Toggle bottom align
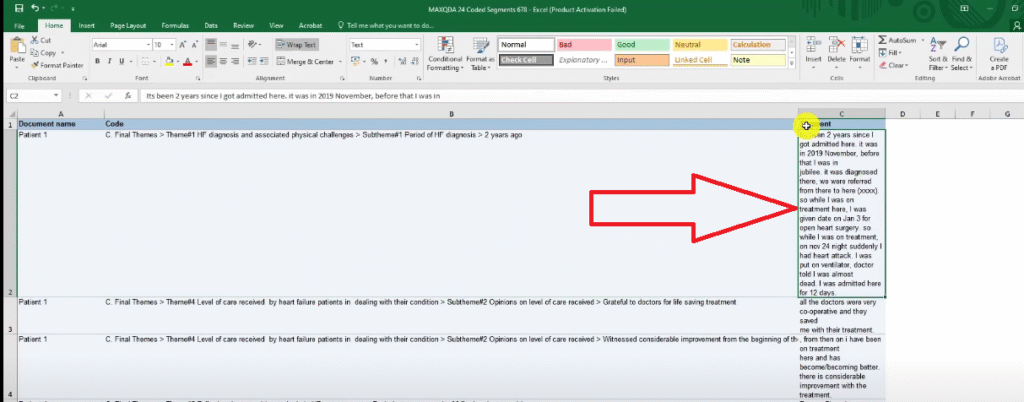 click(234, 45)
